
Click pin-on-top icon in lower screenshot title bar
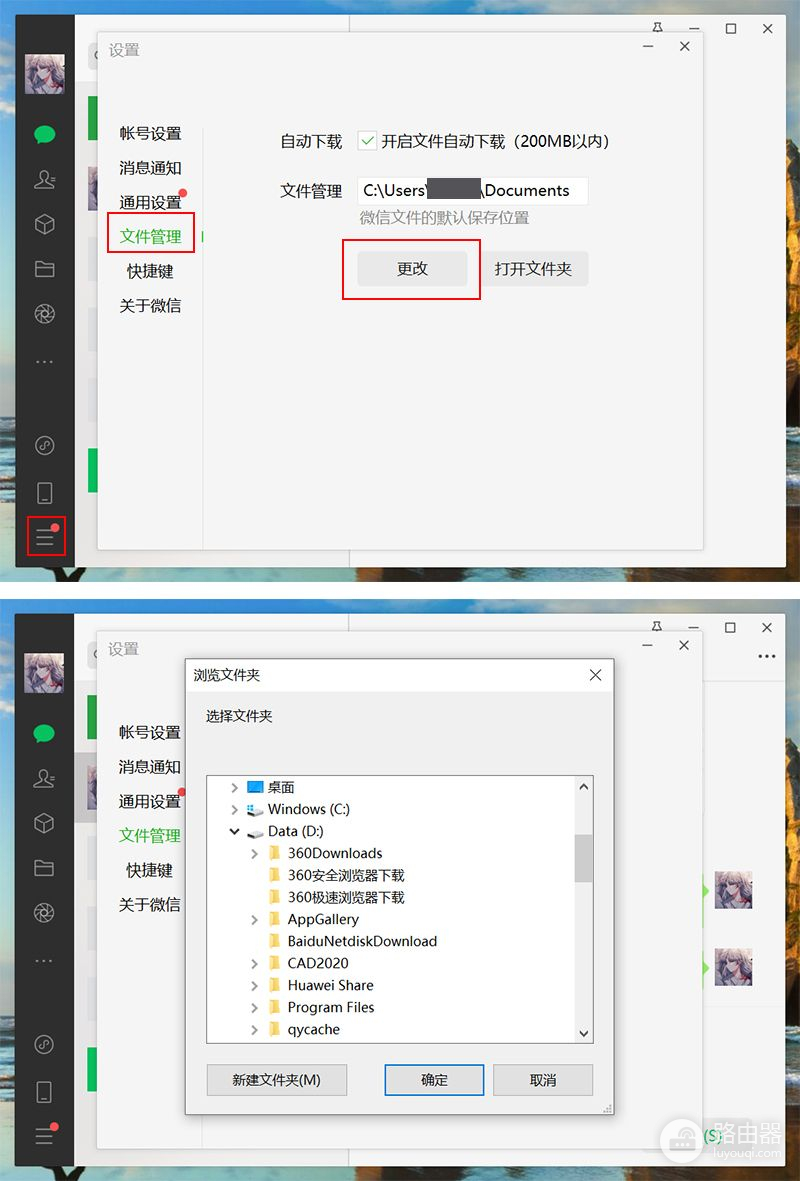[657, 627]
